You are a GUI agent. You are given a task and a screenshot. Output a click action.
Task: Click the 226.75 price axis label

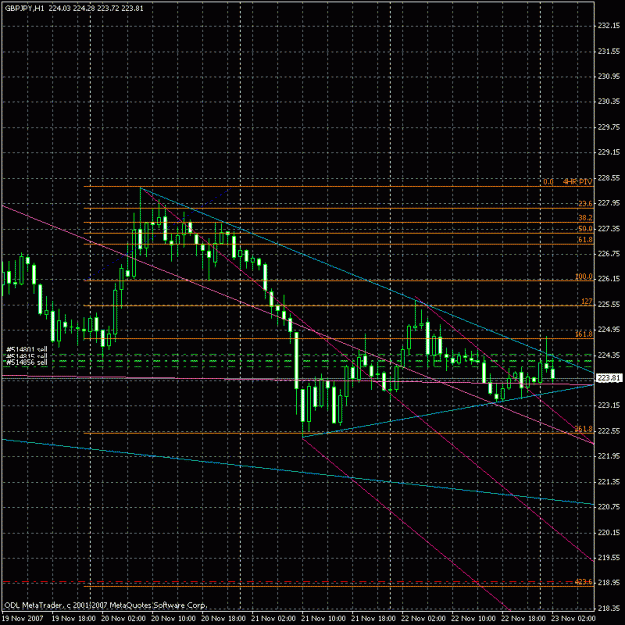point(609,254)
